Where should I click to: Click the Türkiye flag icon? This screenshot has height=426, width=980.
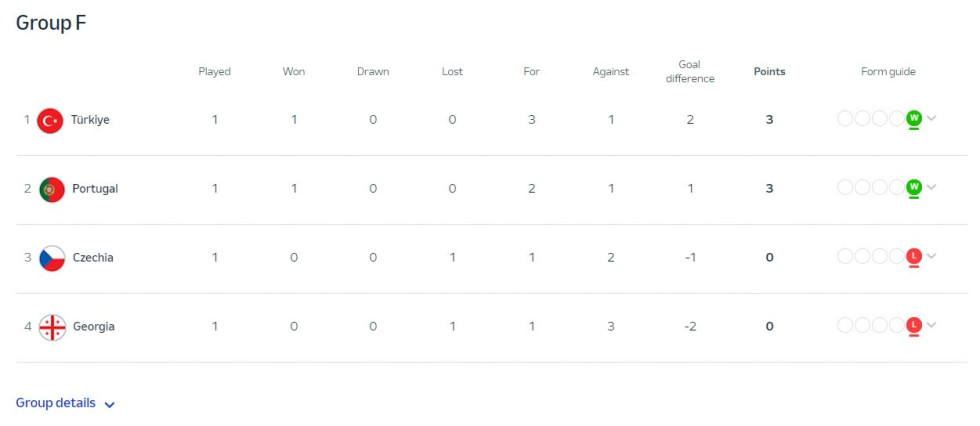click(50, 121)
